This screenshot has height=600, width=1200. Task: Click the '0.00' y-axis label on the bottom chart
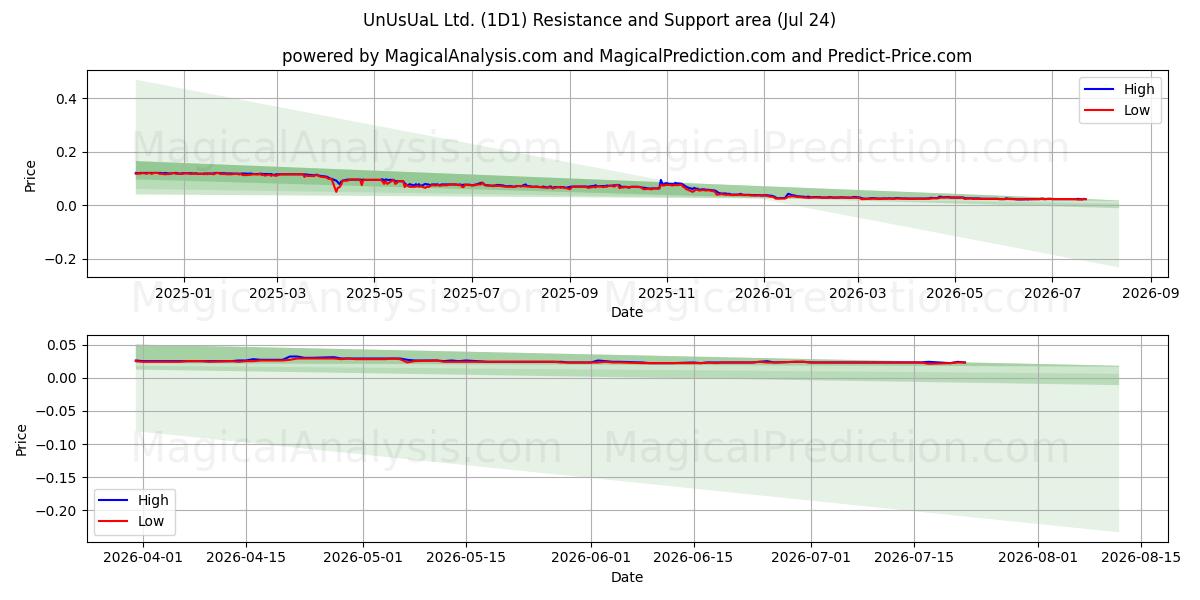(x=64, y=378)
